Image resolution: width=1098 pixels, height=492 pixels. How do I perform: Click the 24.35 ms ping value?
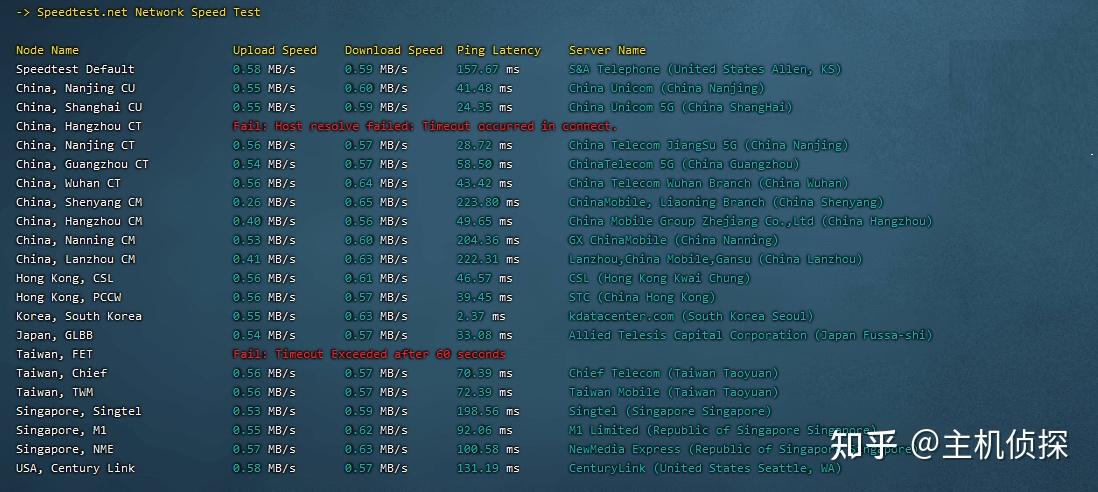[x=485, y=107]
